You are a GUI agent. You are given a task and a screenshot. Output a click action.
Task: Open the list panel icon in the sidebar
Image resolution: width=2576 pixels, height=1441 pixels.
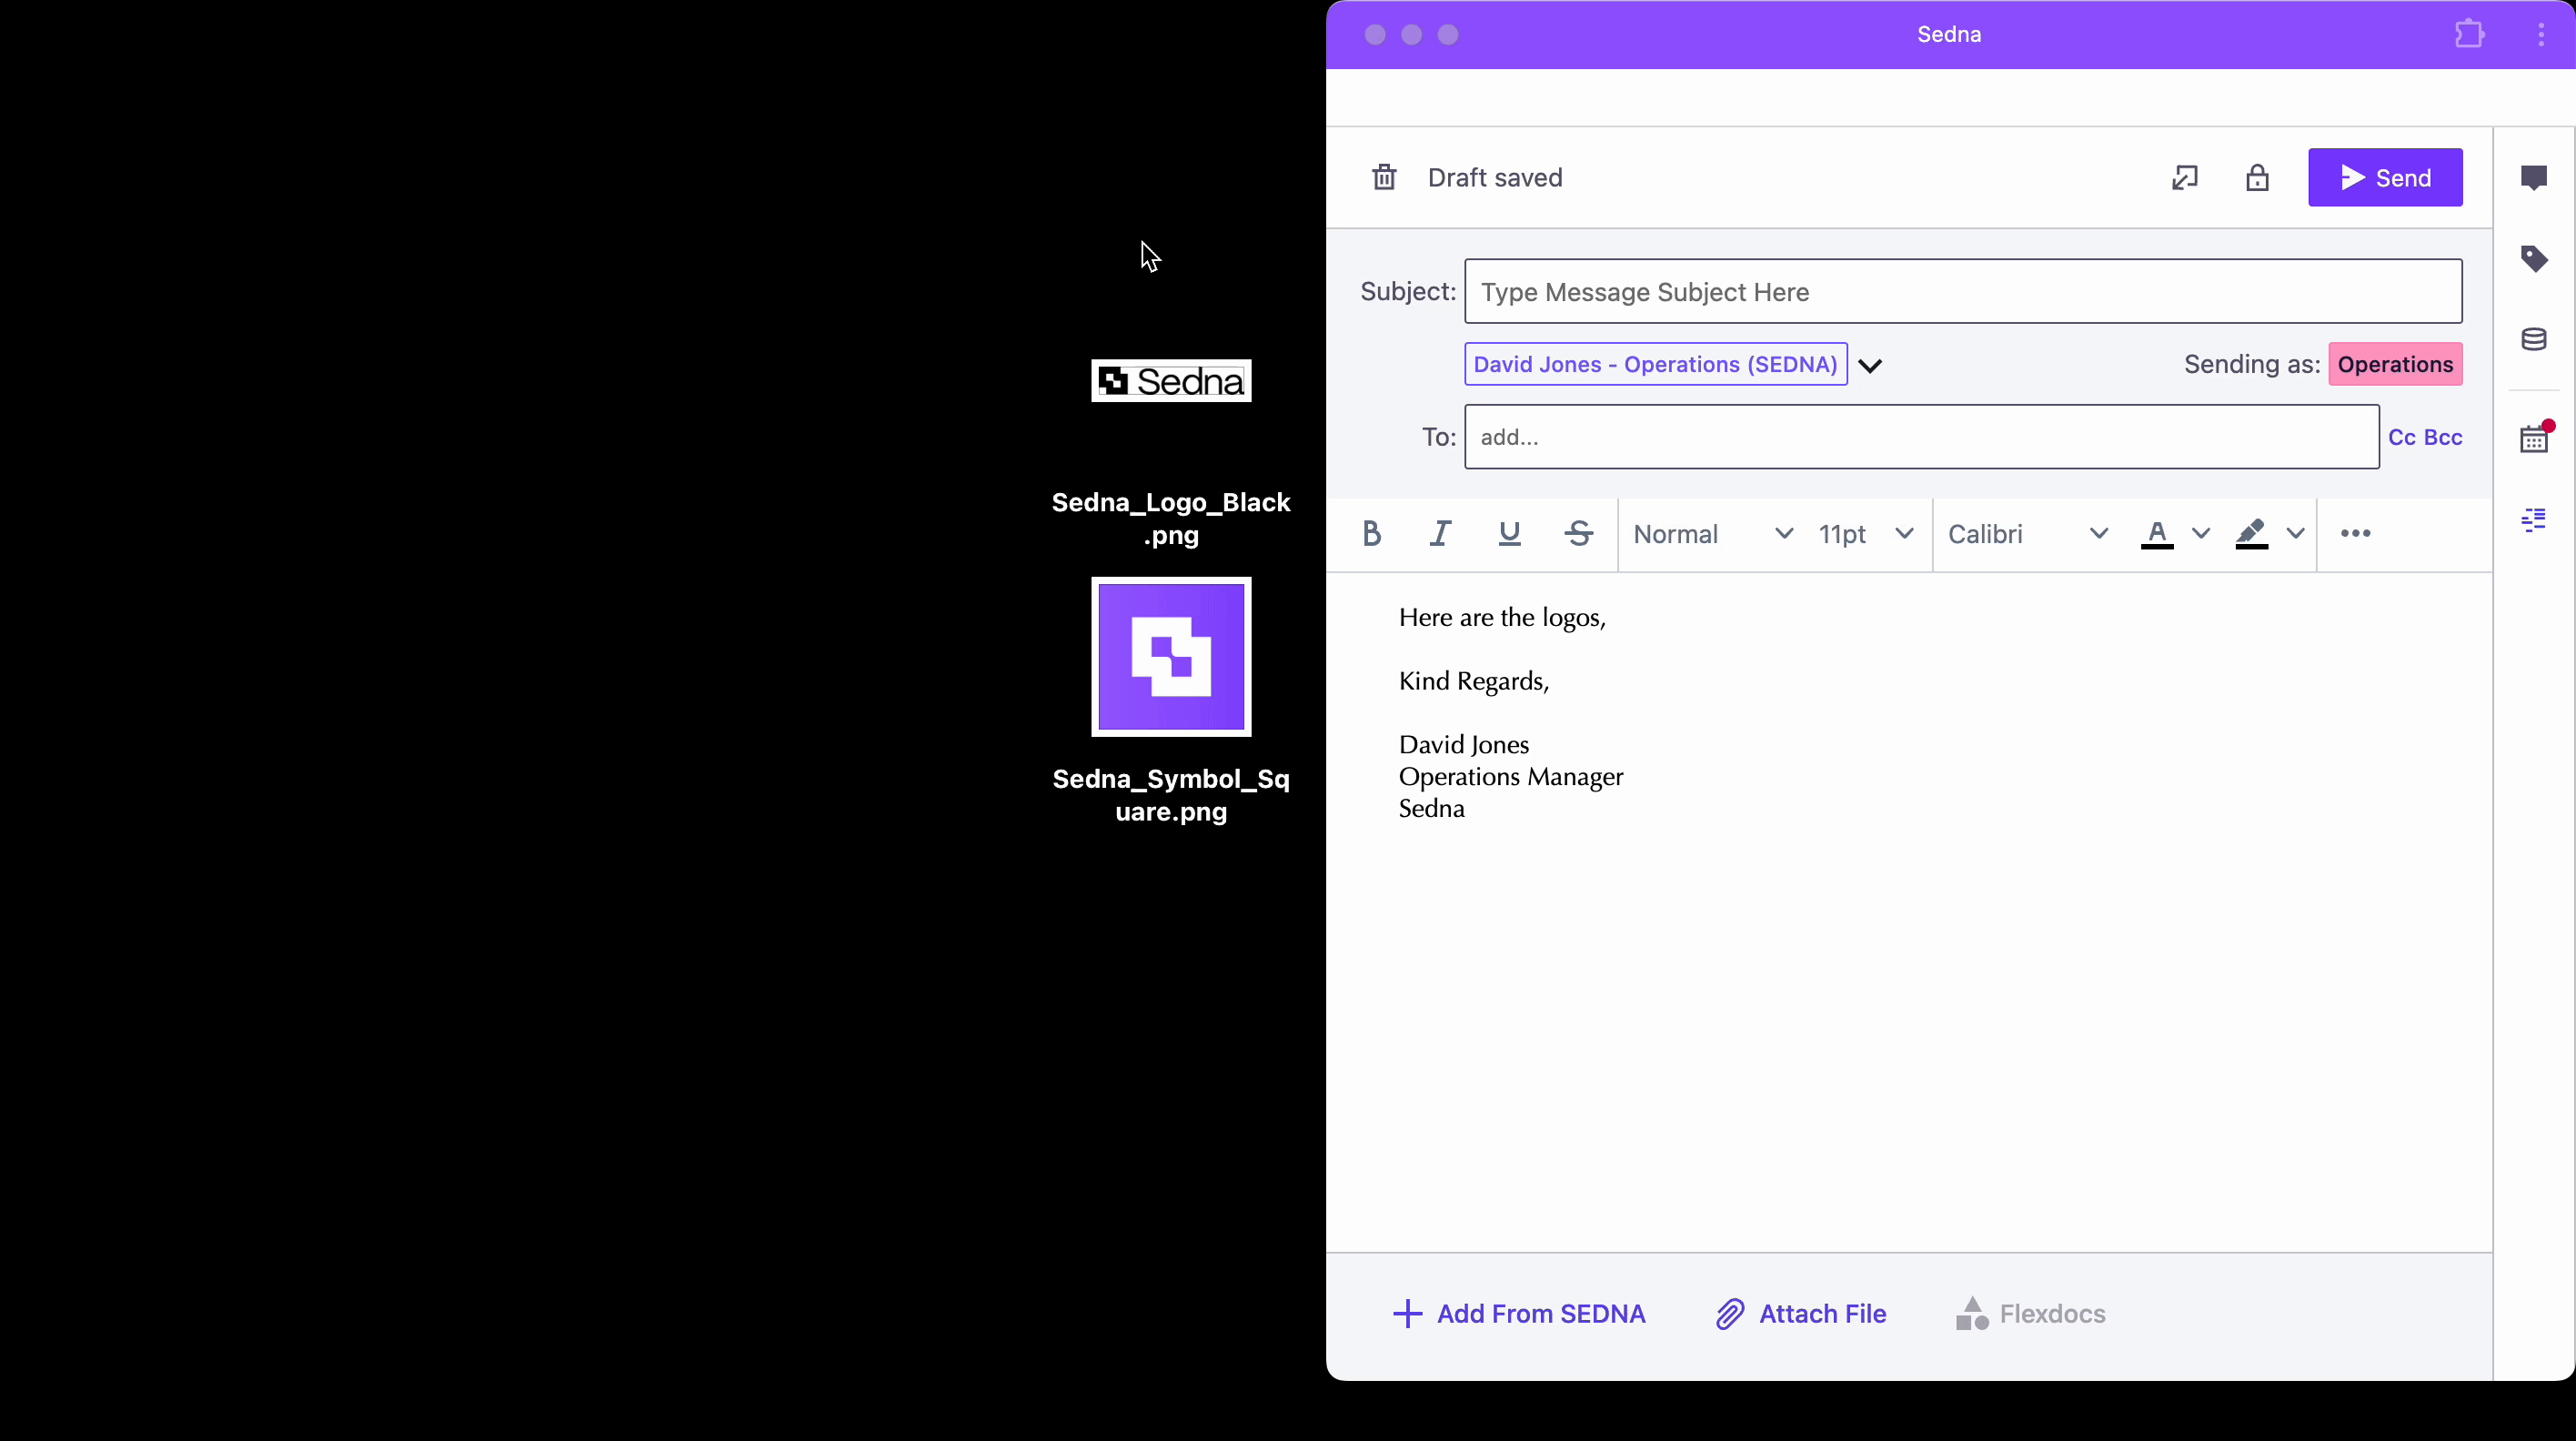2533,520
